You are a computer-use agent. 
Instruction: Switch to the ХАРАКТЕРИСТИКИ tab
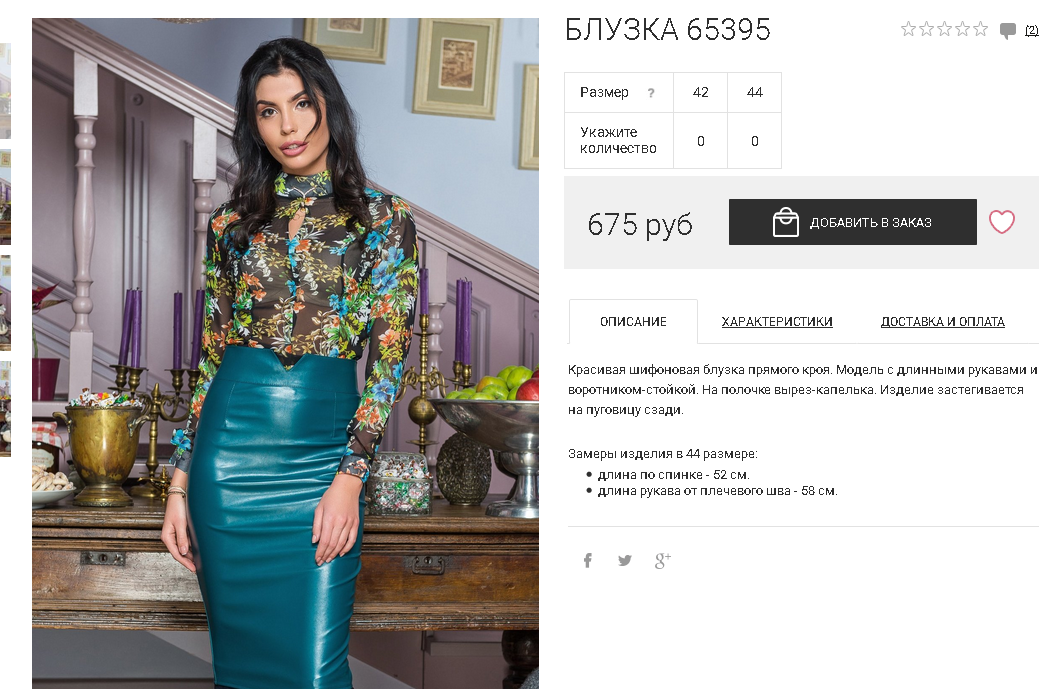tap(777, 322)
